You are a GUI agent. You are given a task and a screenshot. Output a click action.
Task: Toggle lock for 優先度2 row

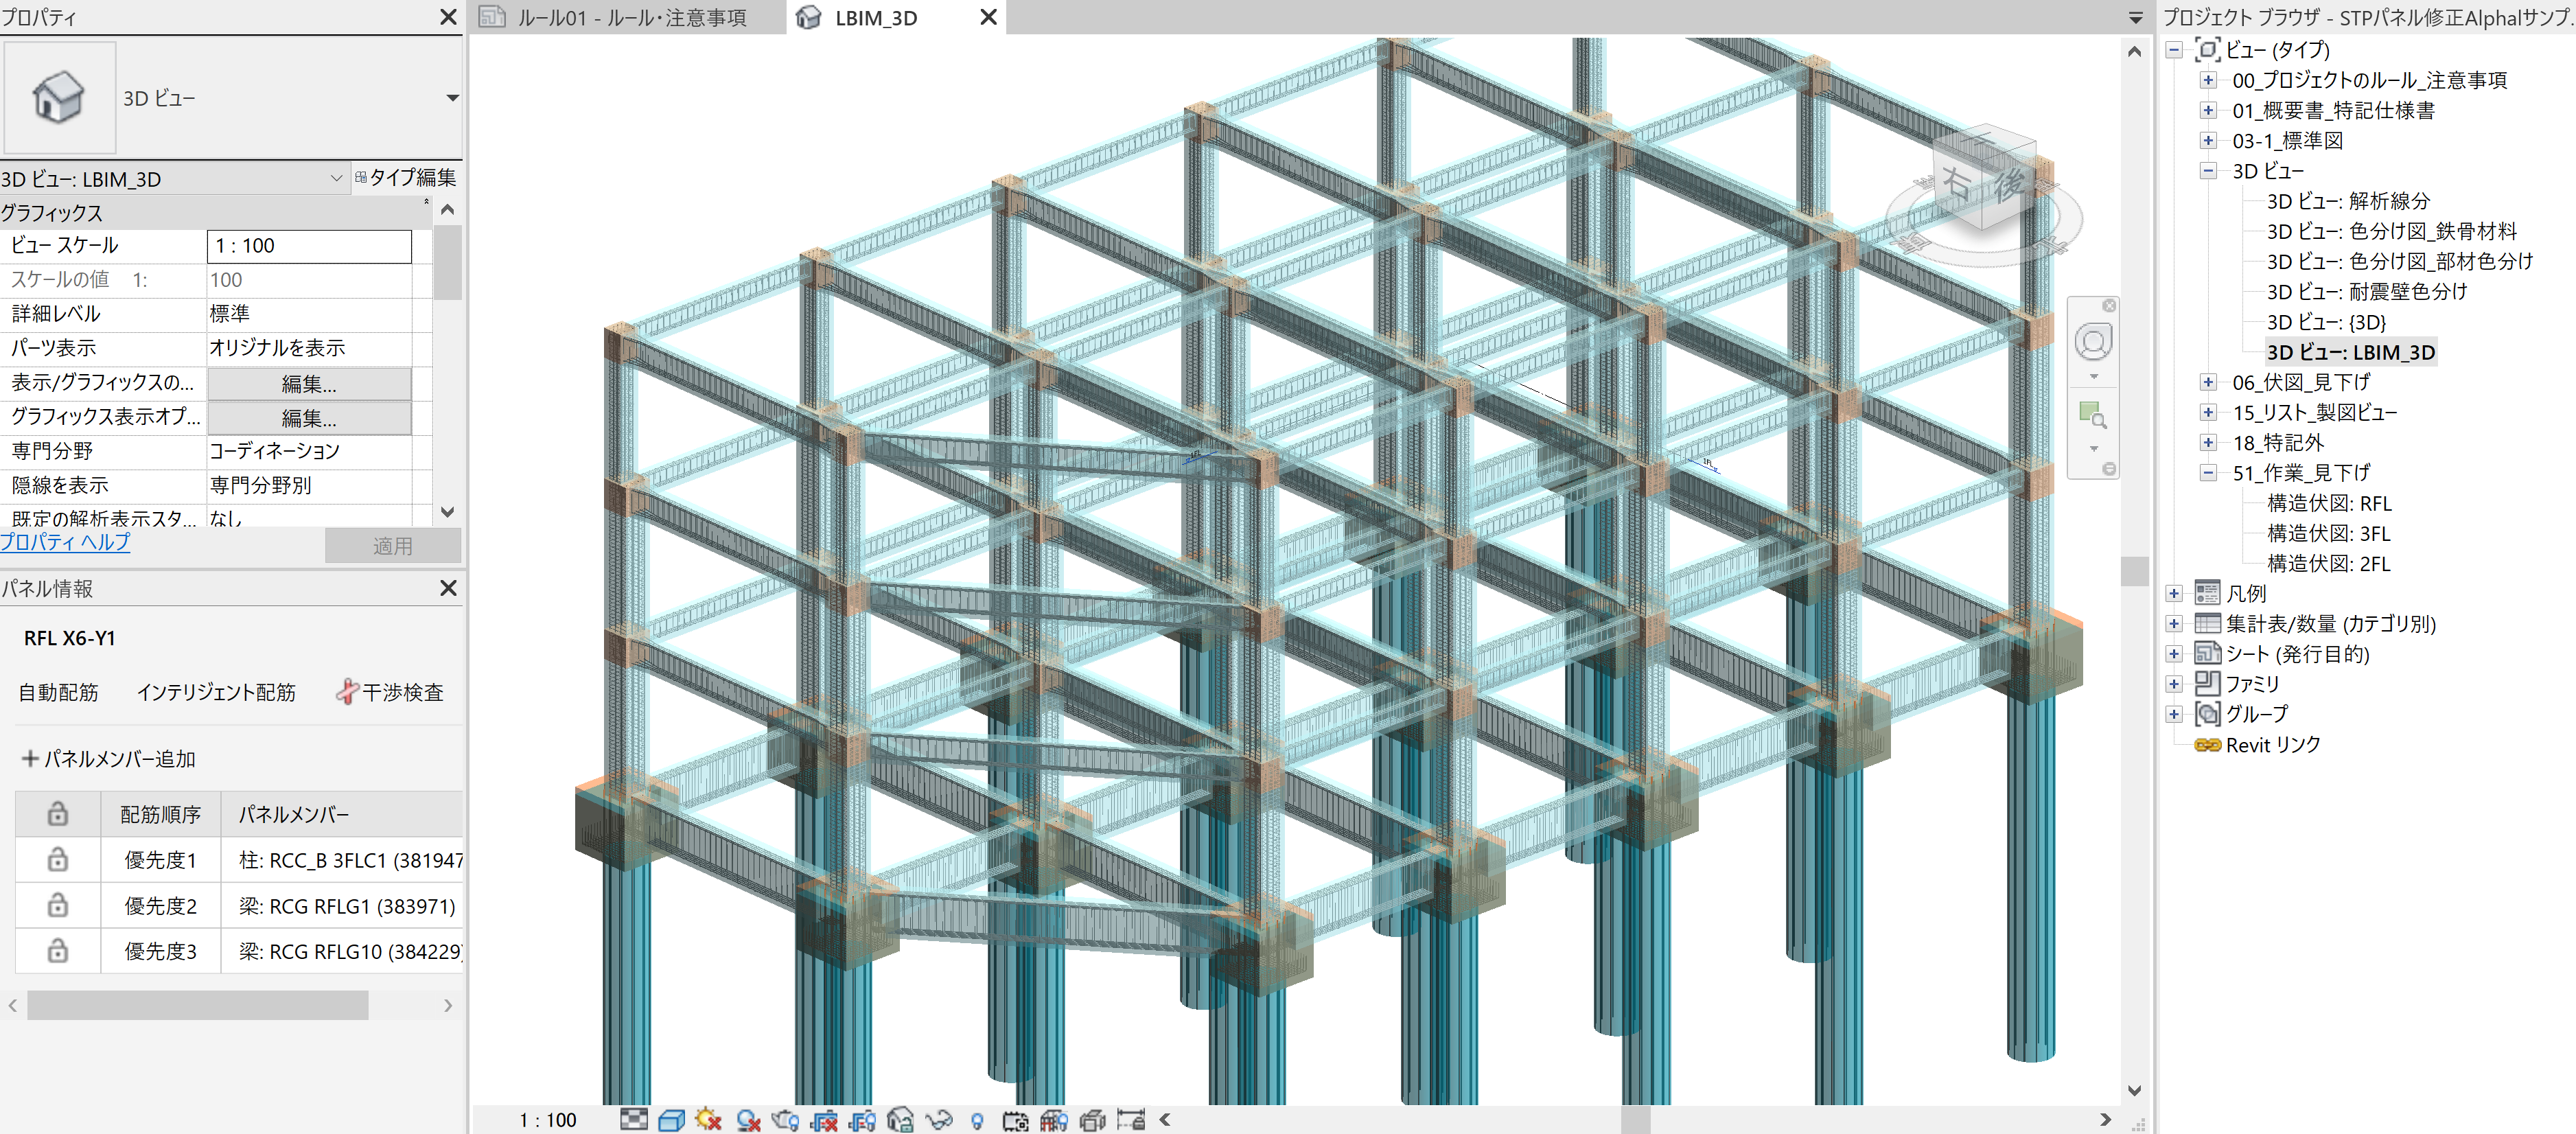(58, 906)
